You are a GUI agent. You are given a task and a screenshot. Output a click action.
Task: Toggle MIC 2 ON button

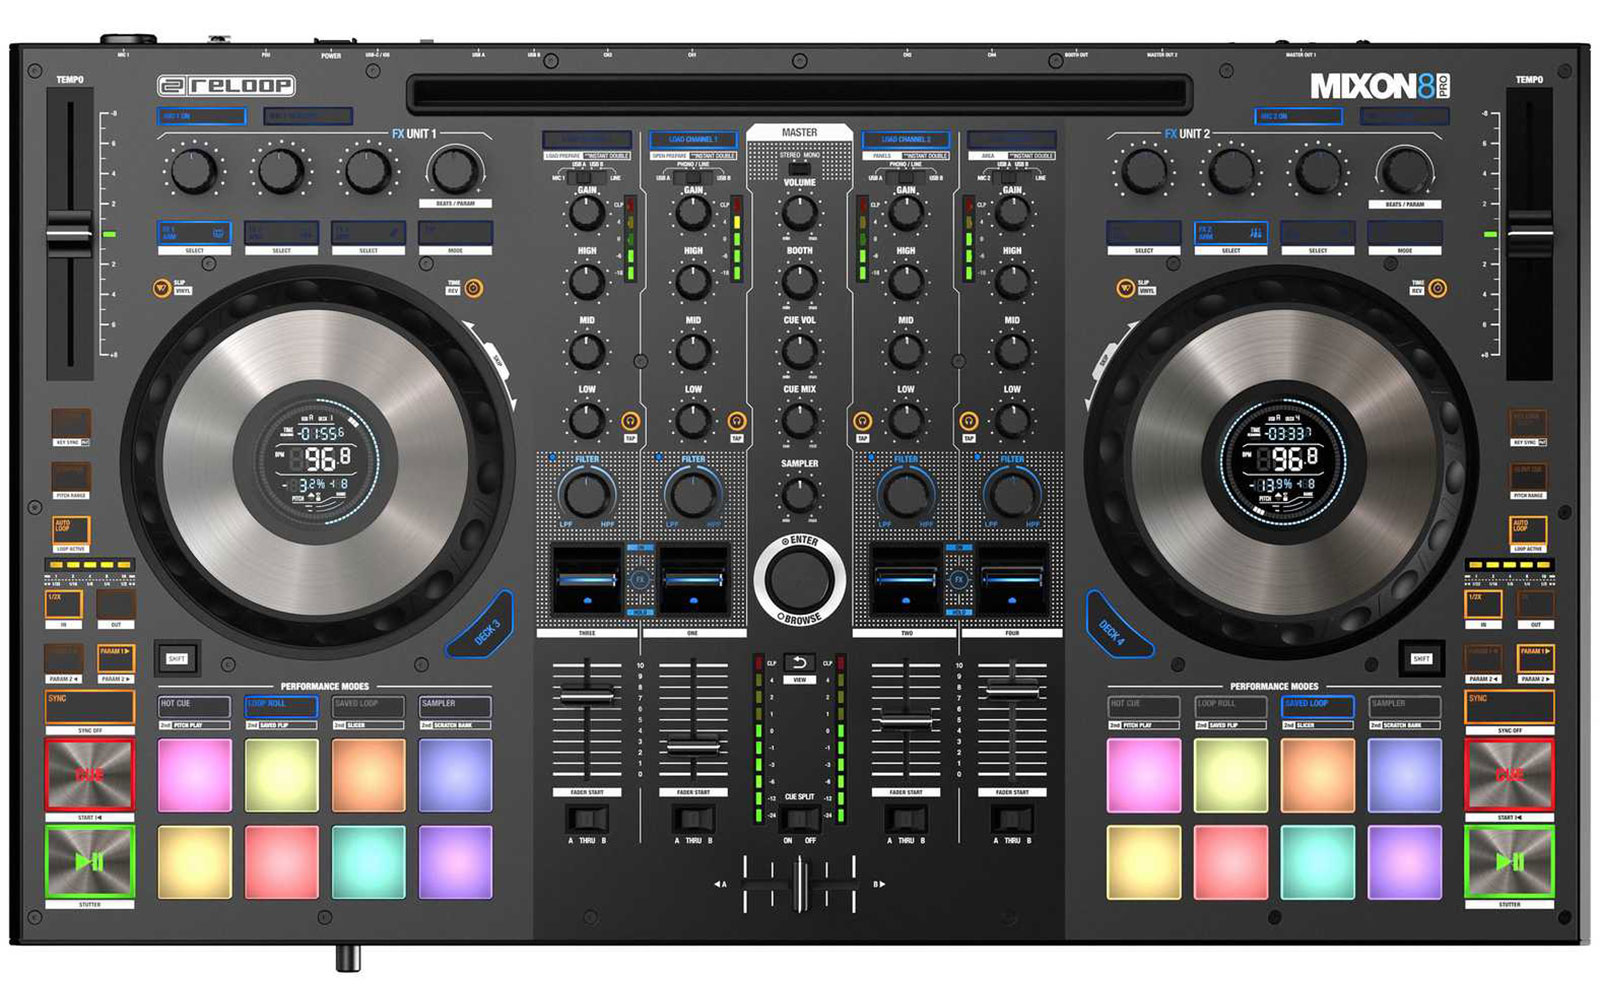[x=1298, y=117]
